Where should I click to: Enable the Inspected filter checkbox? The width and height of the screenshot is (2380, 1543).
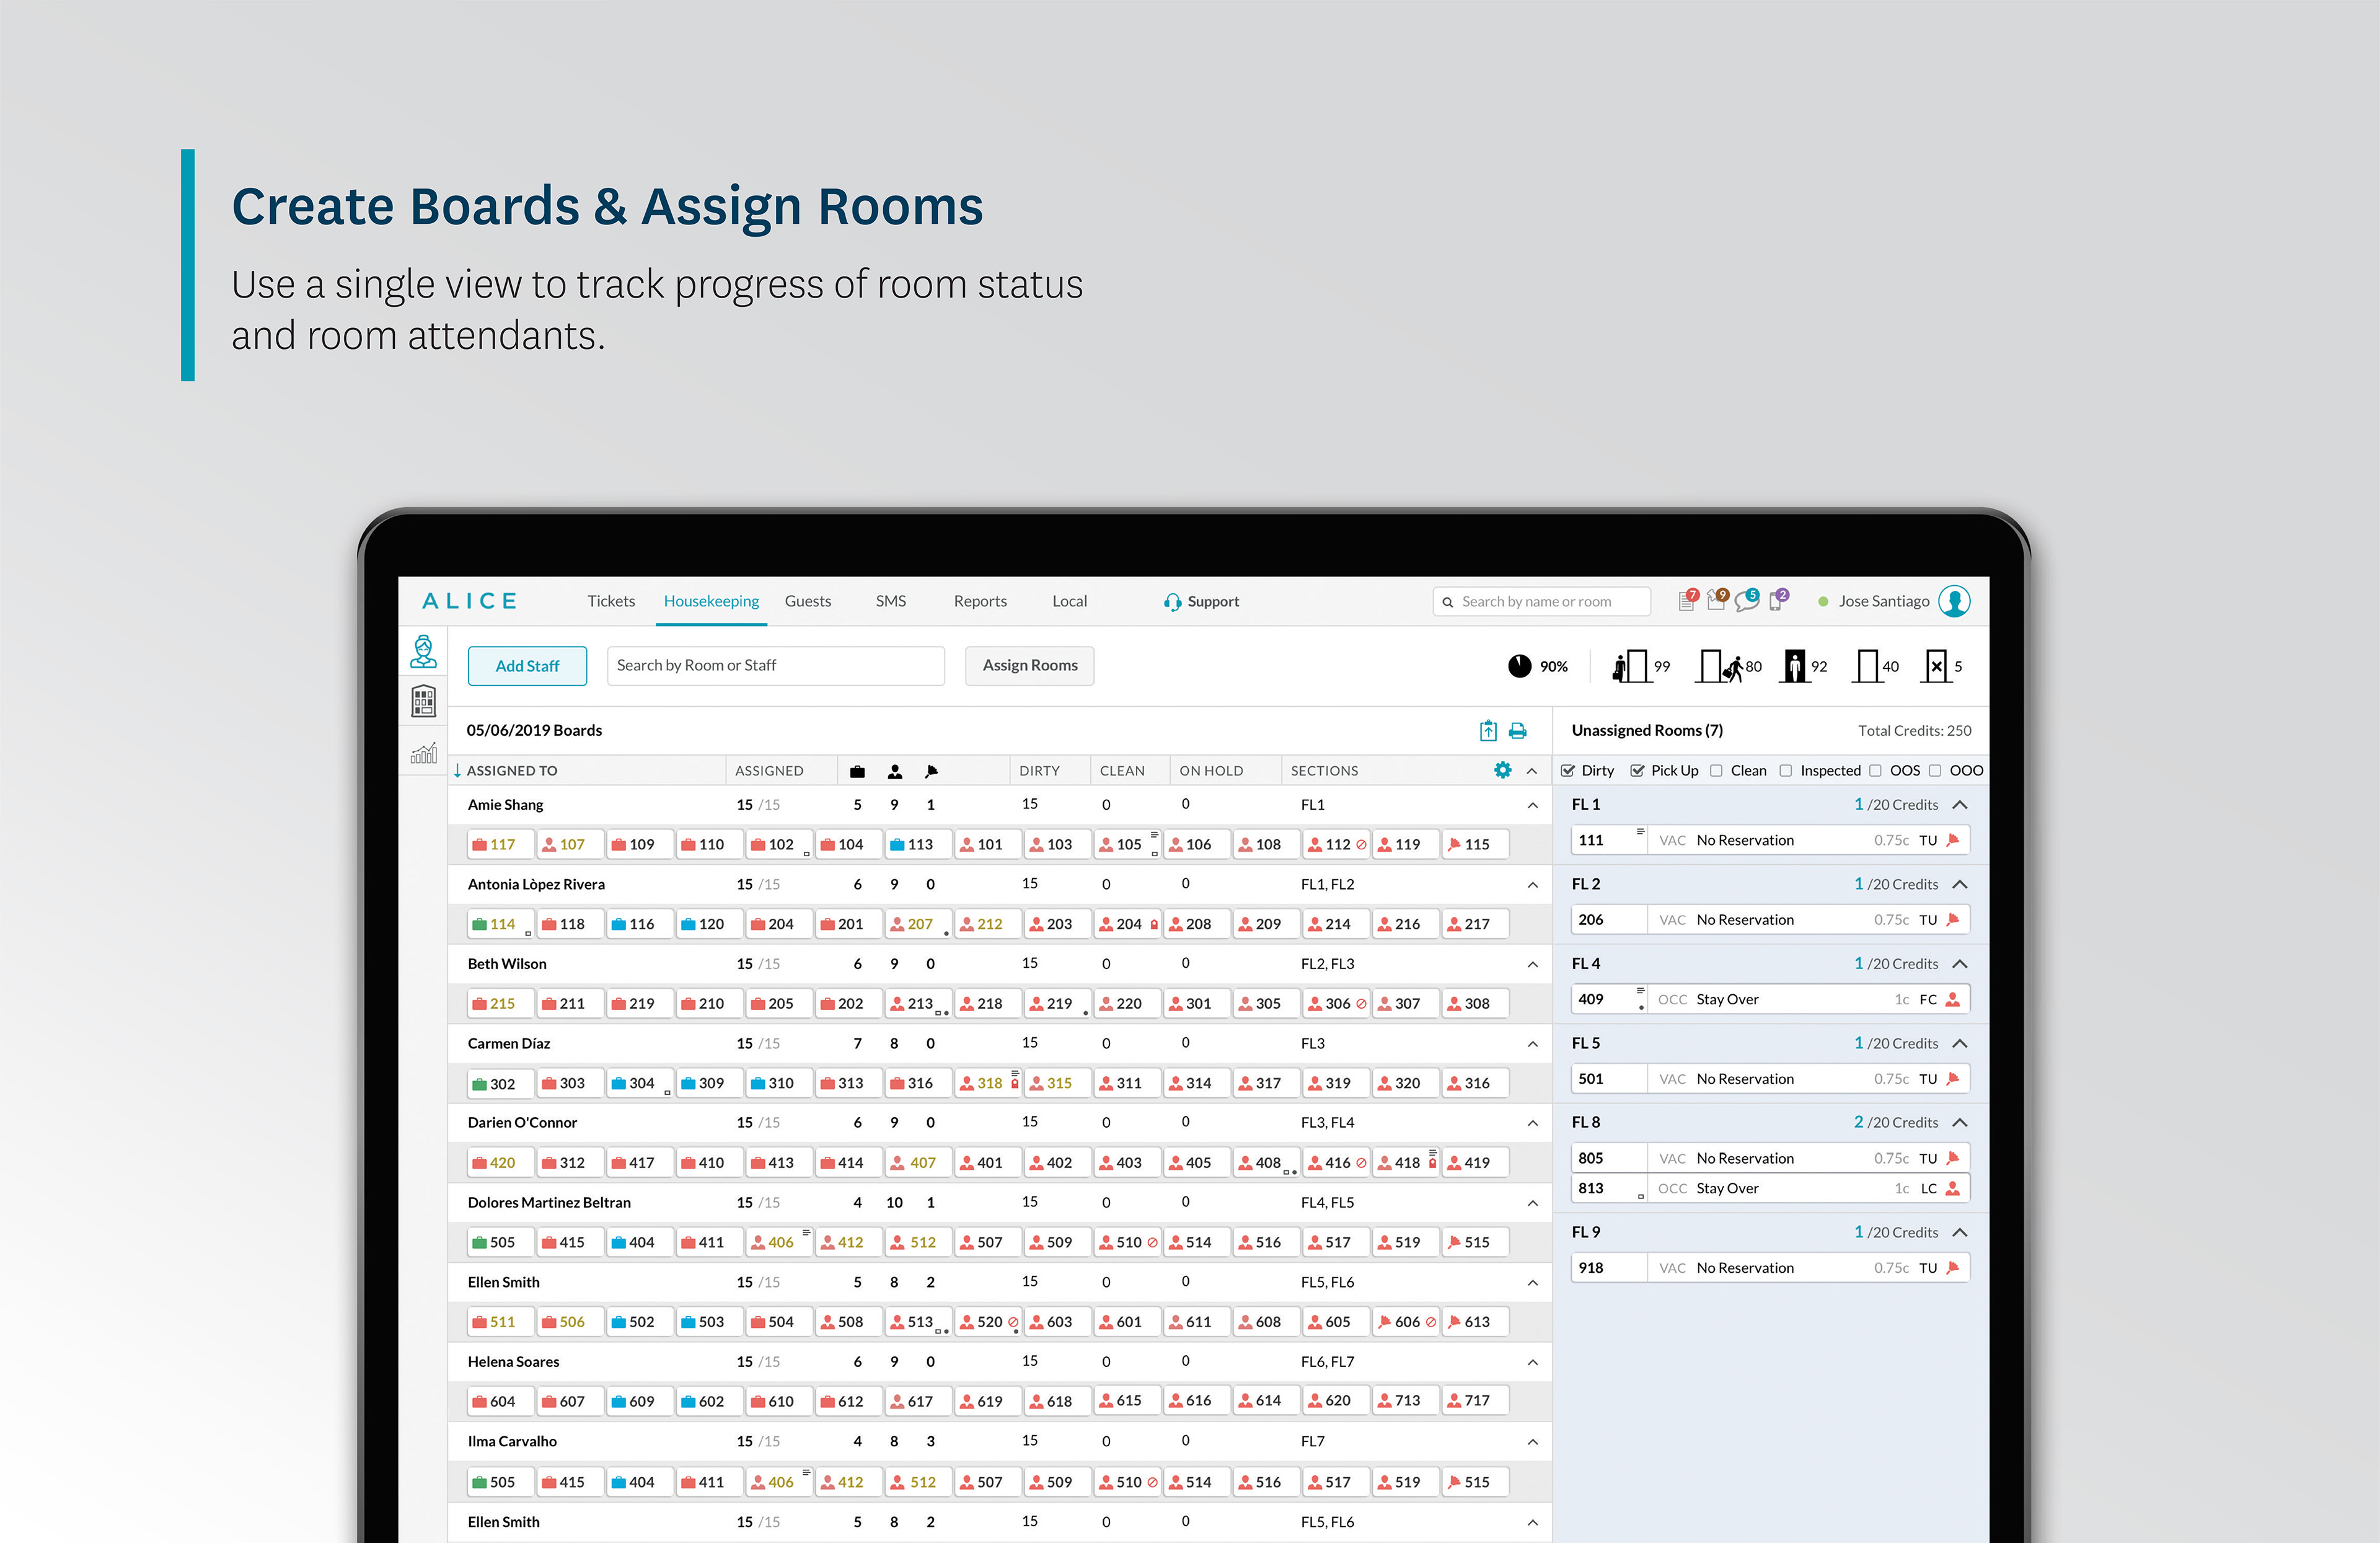[1786, 771]
